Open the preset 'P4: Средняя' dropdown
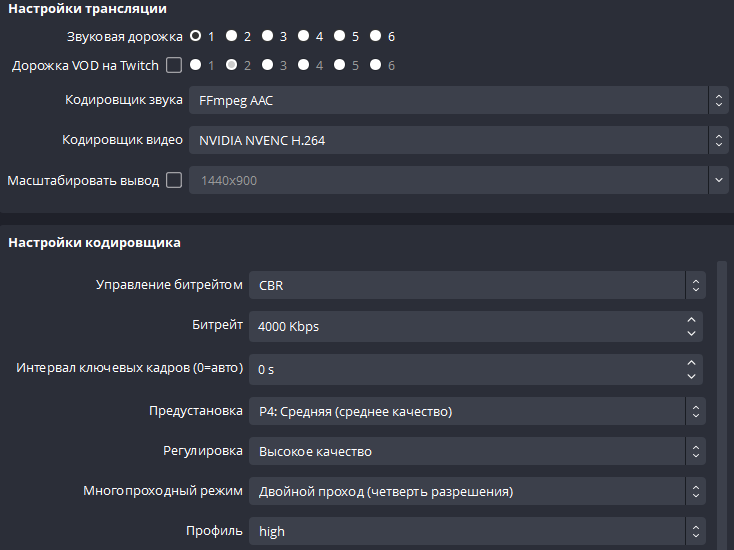734x550 pixels. coord(475,411)
